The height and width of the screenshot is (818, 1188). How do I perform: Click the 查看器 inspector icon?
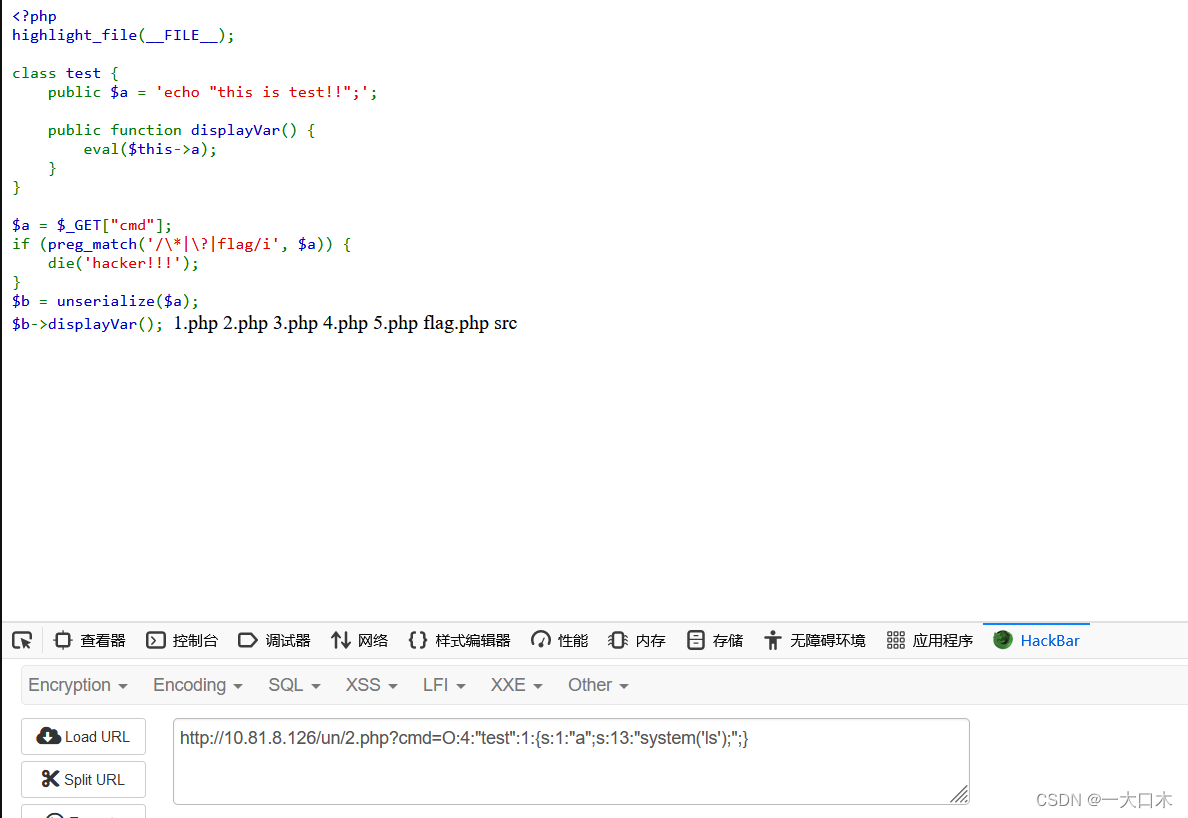pos(63,641)
